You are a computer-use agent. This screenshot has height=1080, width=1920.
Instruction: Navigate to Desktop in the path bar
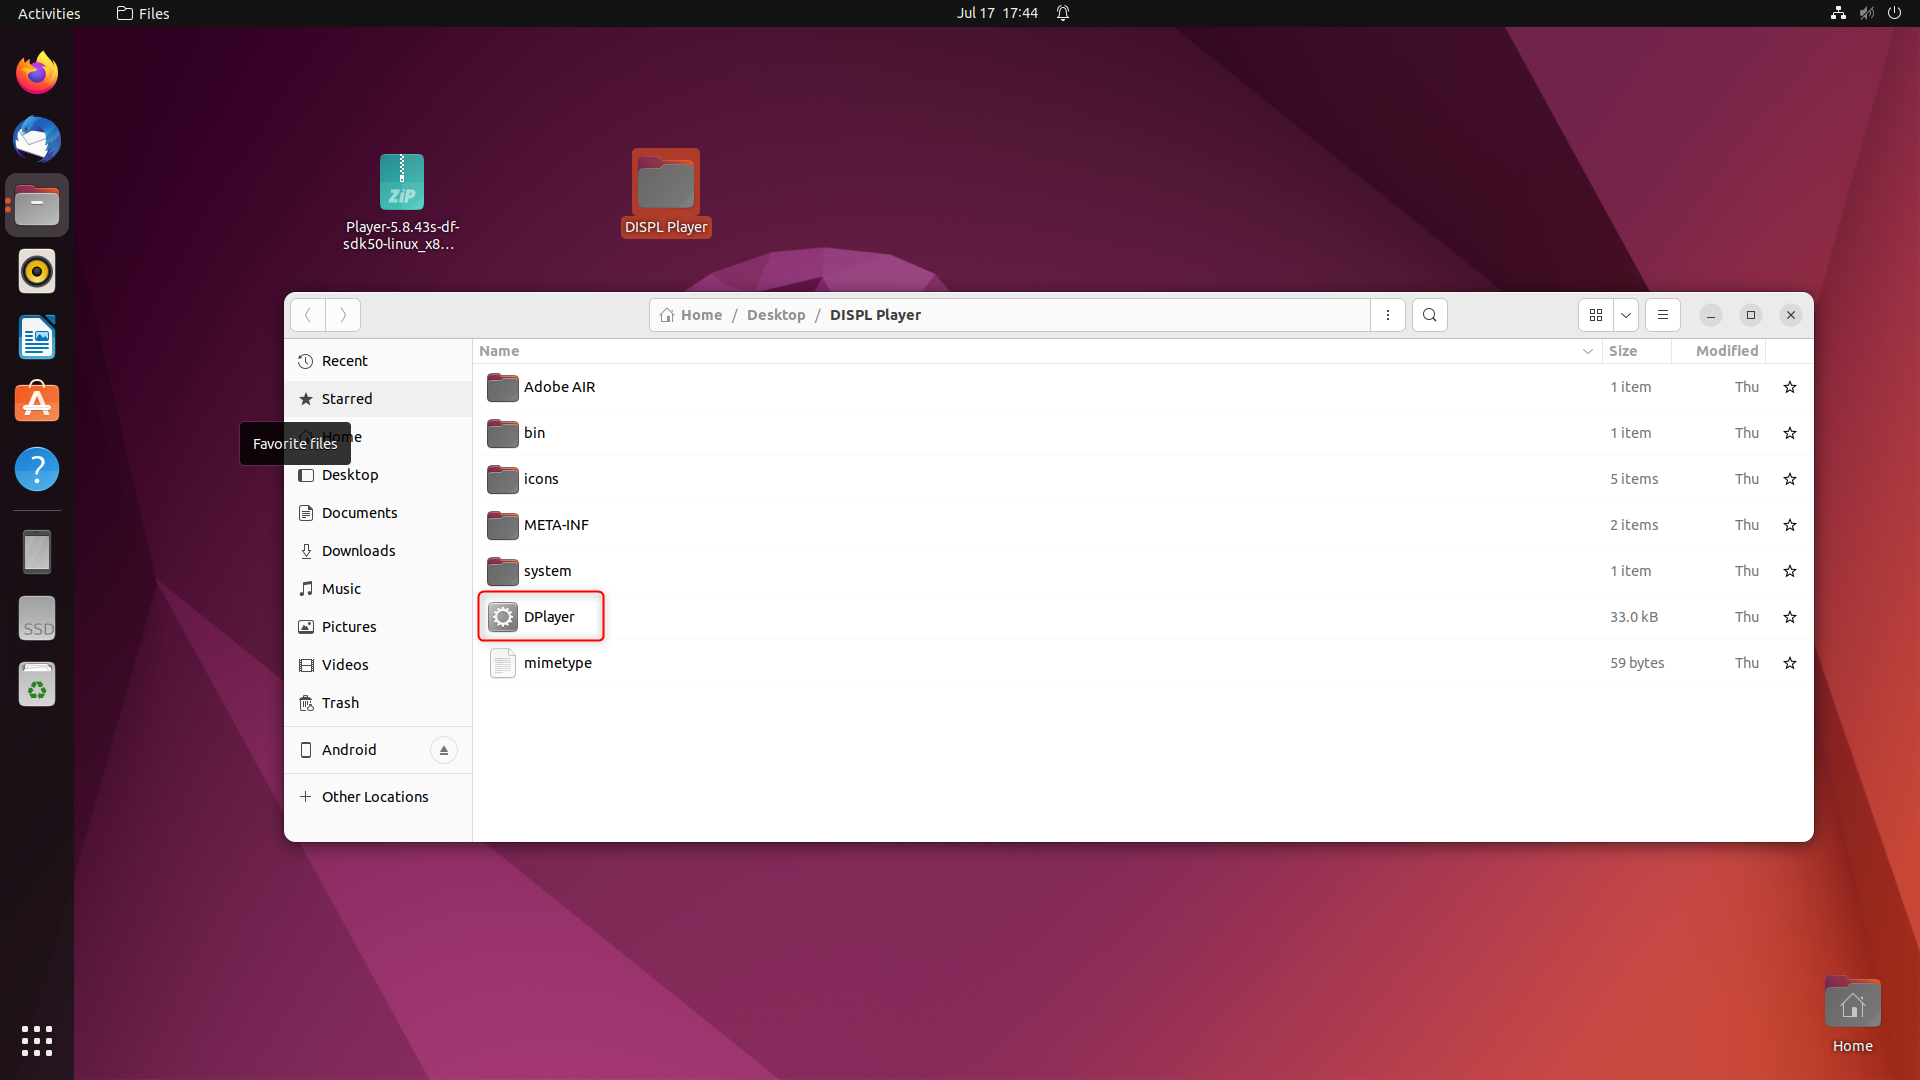775,315
